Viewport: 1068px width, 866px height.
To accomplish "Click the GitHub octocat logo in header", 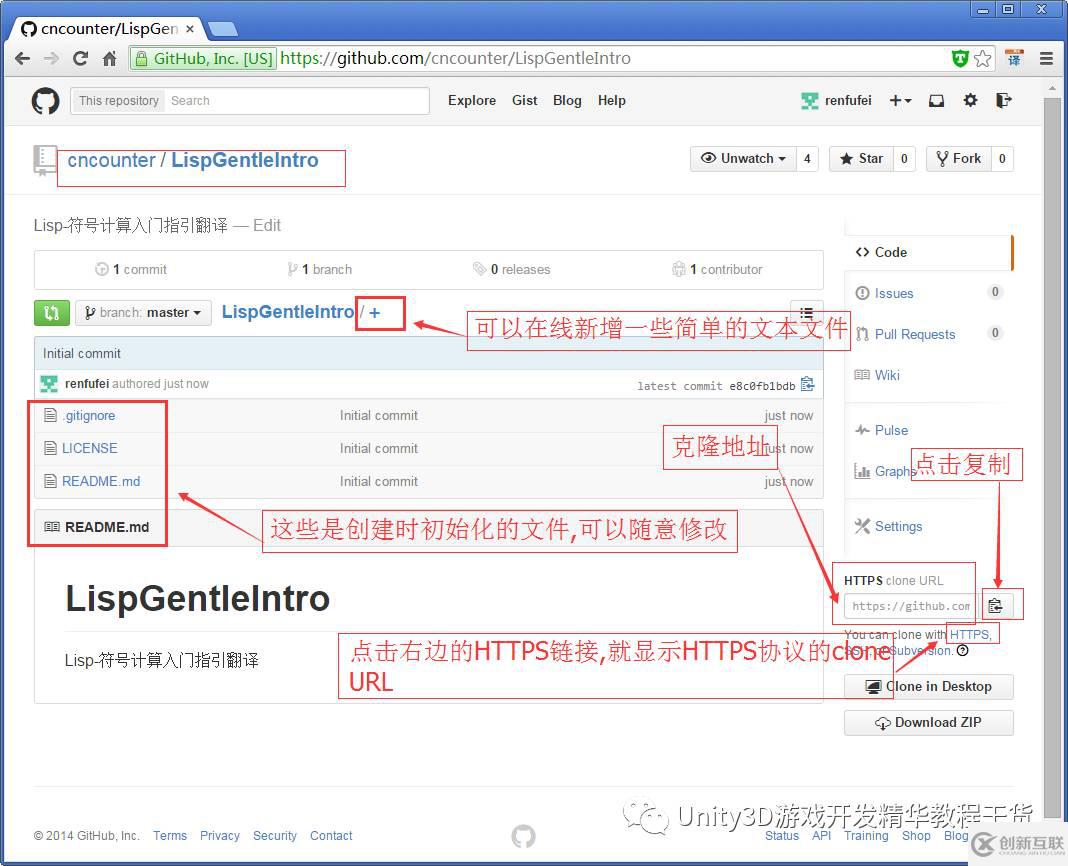I will coord(45,101).
